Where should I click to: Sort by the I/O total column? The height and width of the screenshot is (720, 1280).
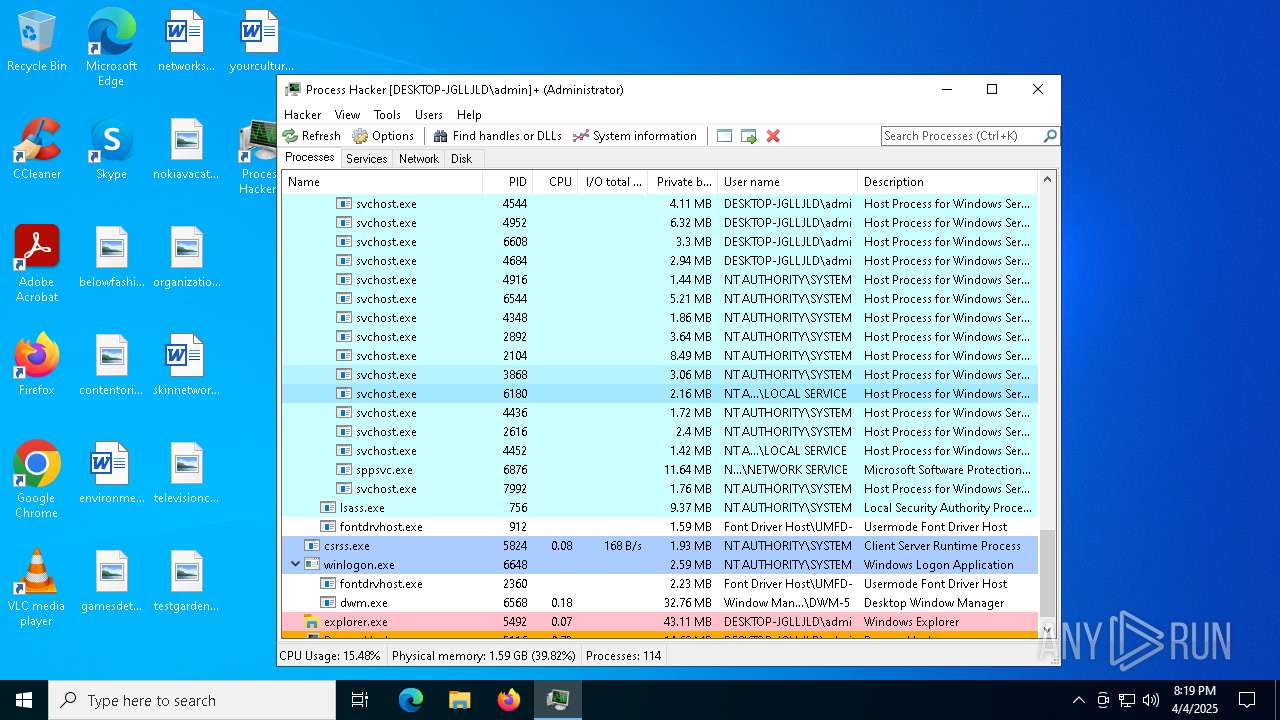click(613, 182)
